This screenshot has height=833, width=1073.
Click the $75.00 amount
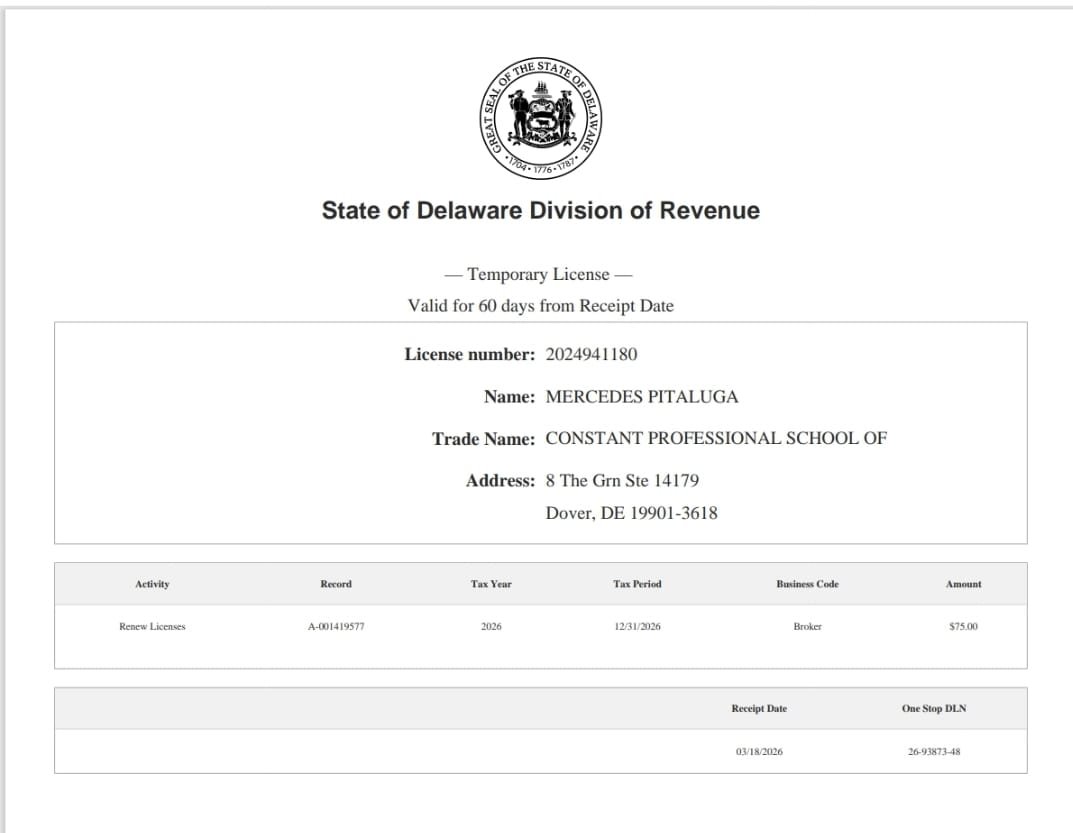pyautogui.click(x=963, y=627)
